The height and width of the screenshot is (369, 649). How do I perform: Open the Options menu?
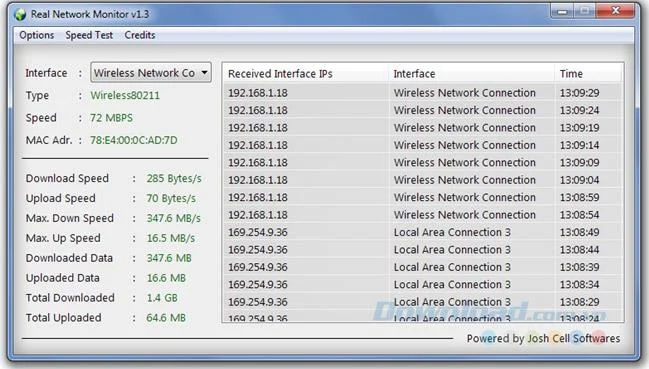coord(36,35)
